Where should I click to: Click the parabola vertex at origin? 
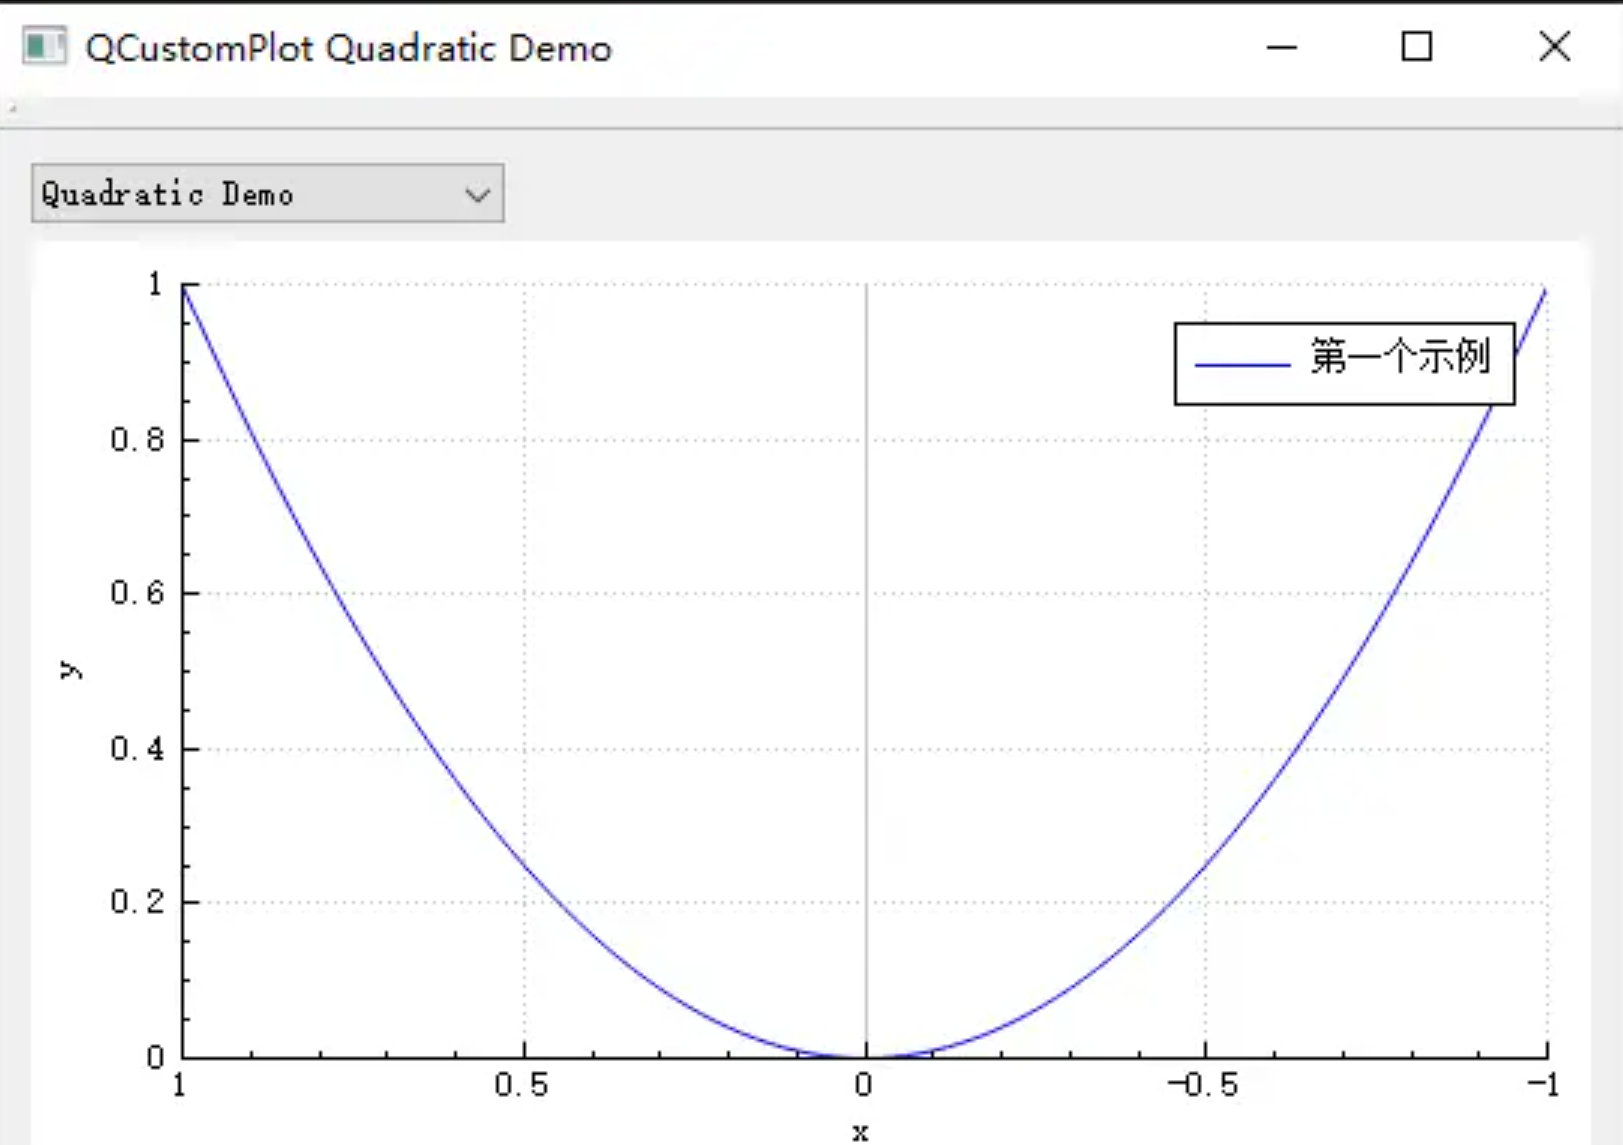[864, 1055]
